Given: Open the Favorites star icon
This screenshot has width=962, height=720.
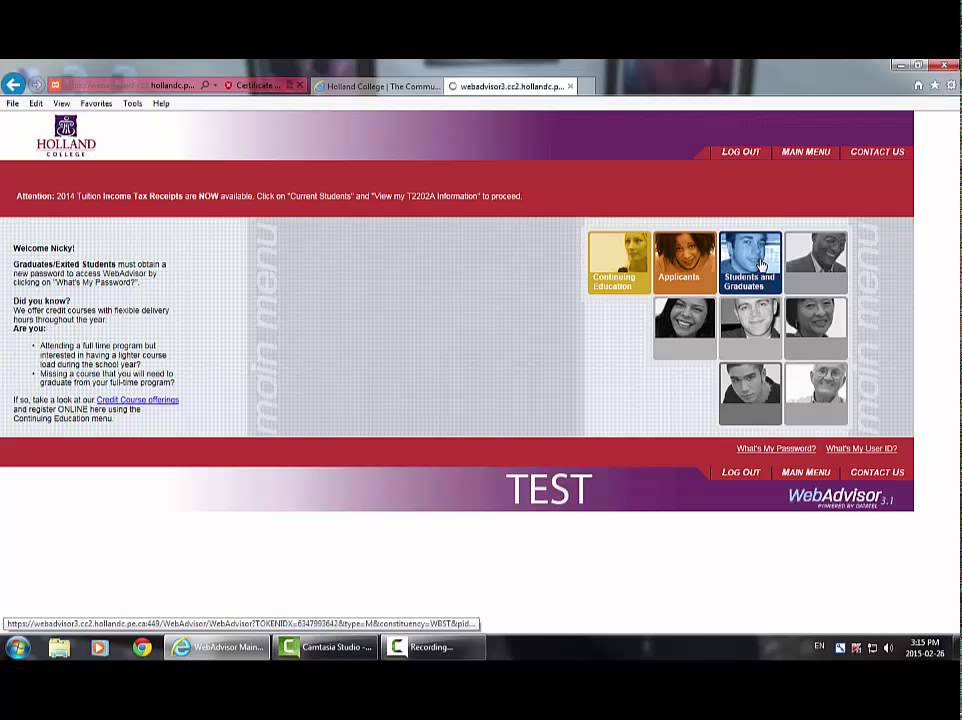Looking at the screenshot, I should tap(934, 85).
